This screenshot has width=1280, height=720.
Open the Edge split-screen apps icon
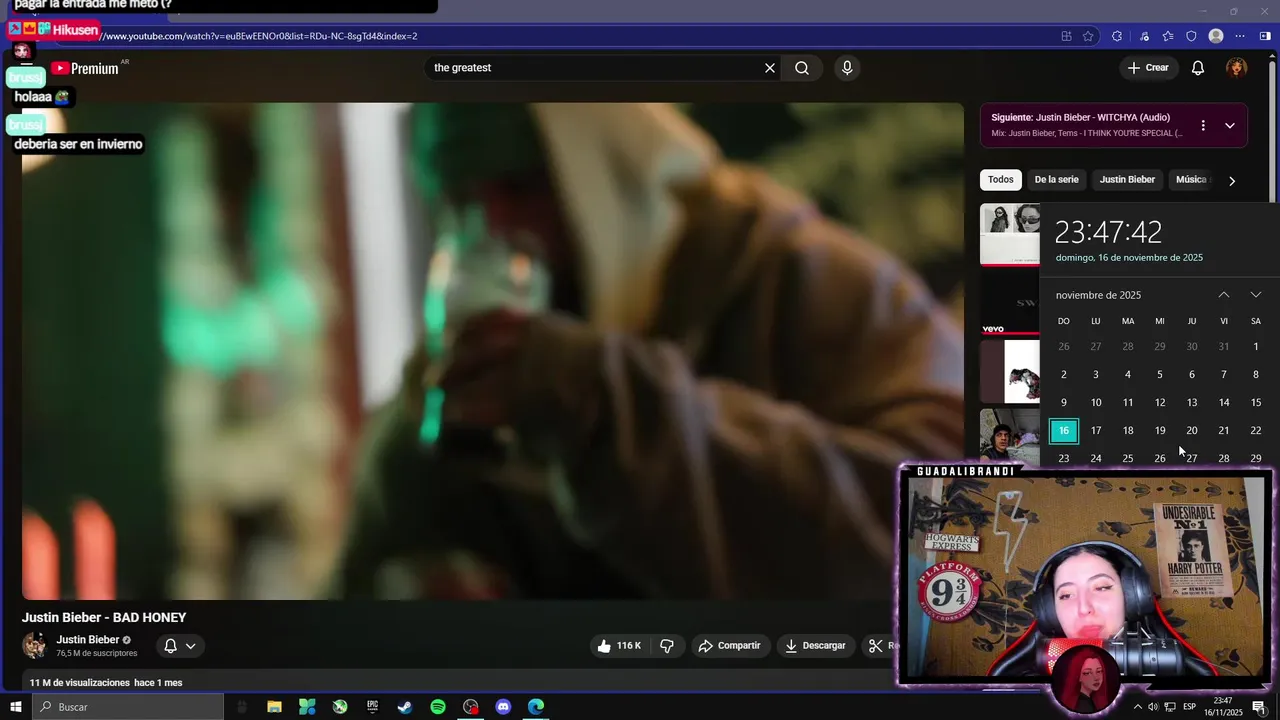pyautogui.click(x=1066, y=36)
